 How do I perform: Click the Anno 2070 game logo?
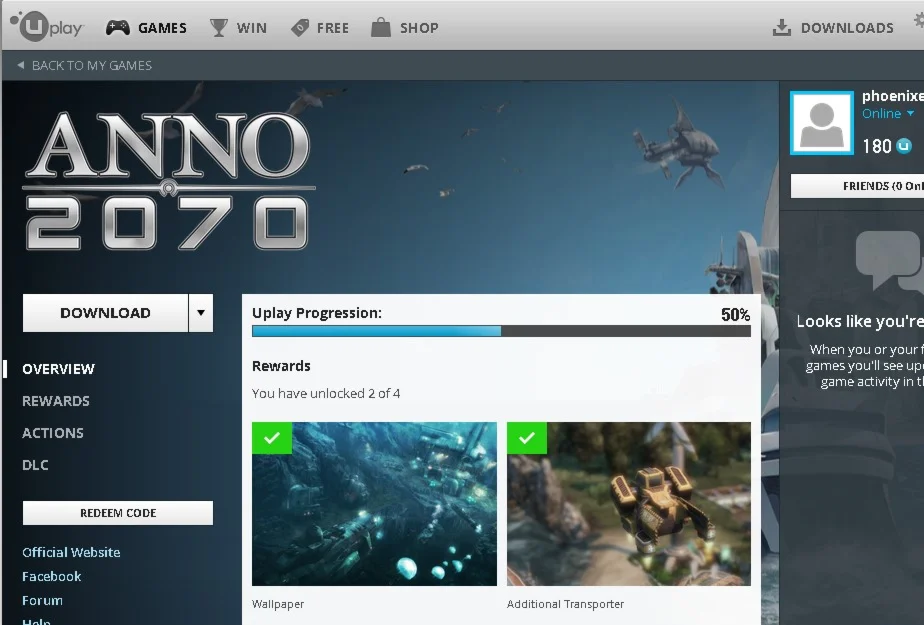click(169, 181)
